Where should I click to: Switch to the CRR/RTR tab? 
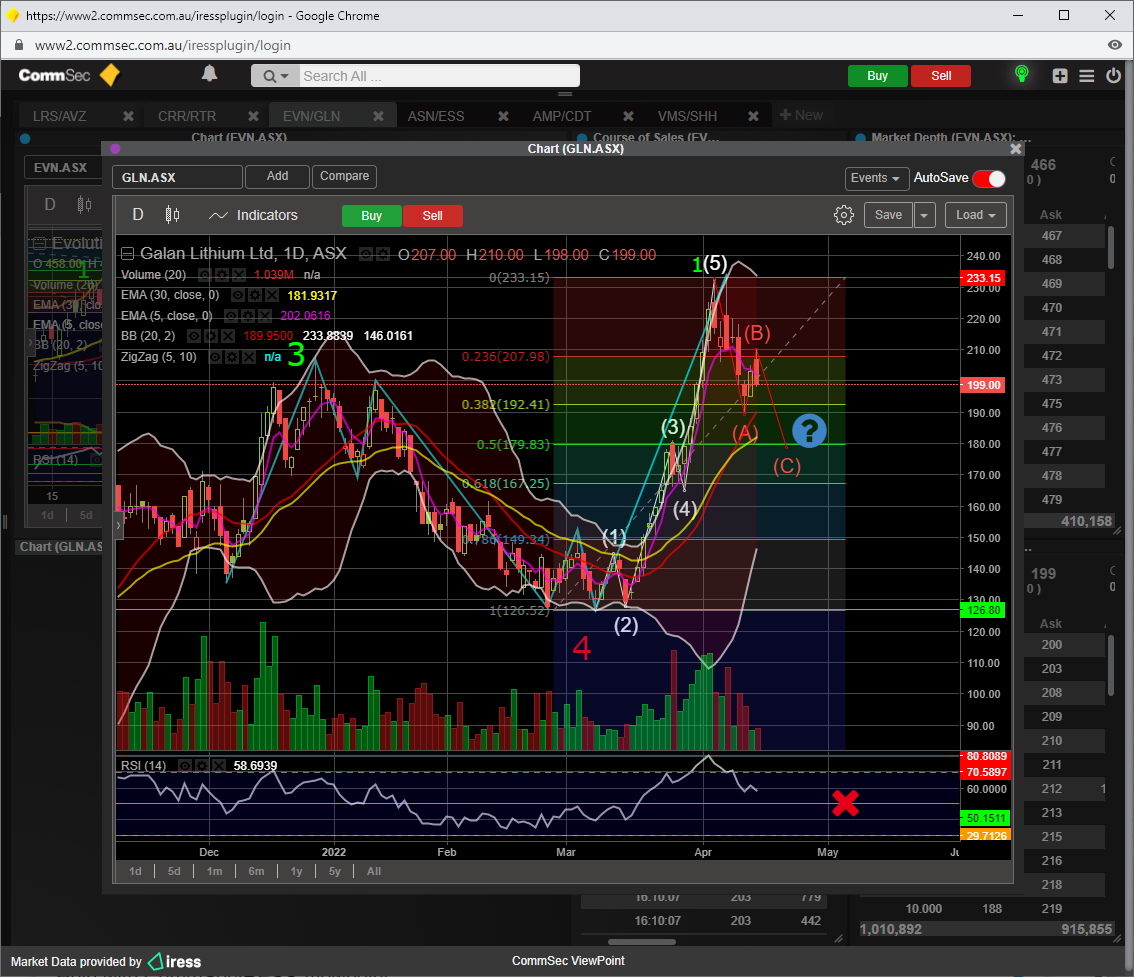point(187,116)
